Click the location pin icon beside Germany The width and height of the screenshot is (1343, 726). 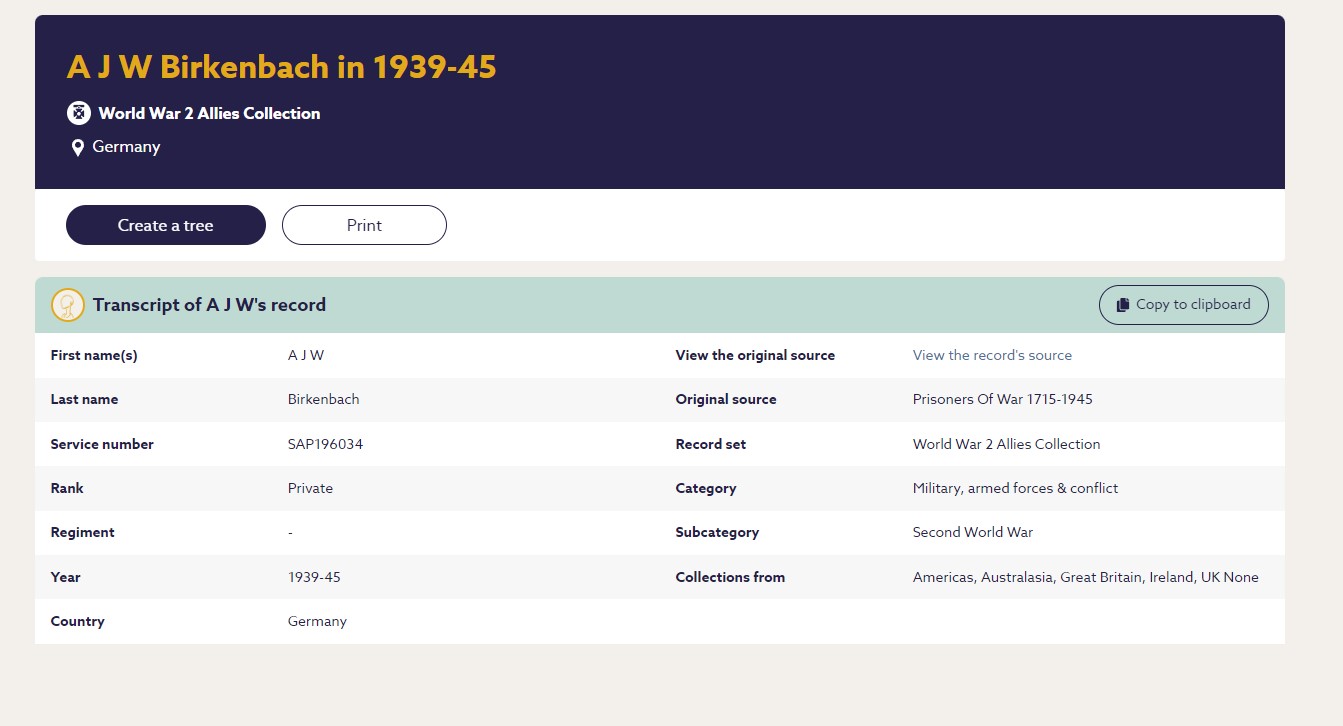pyautogui.click(x=77, y=148)
